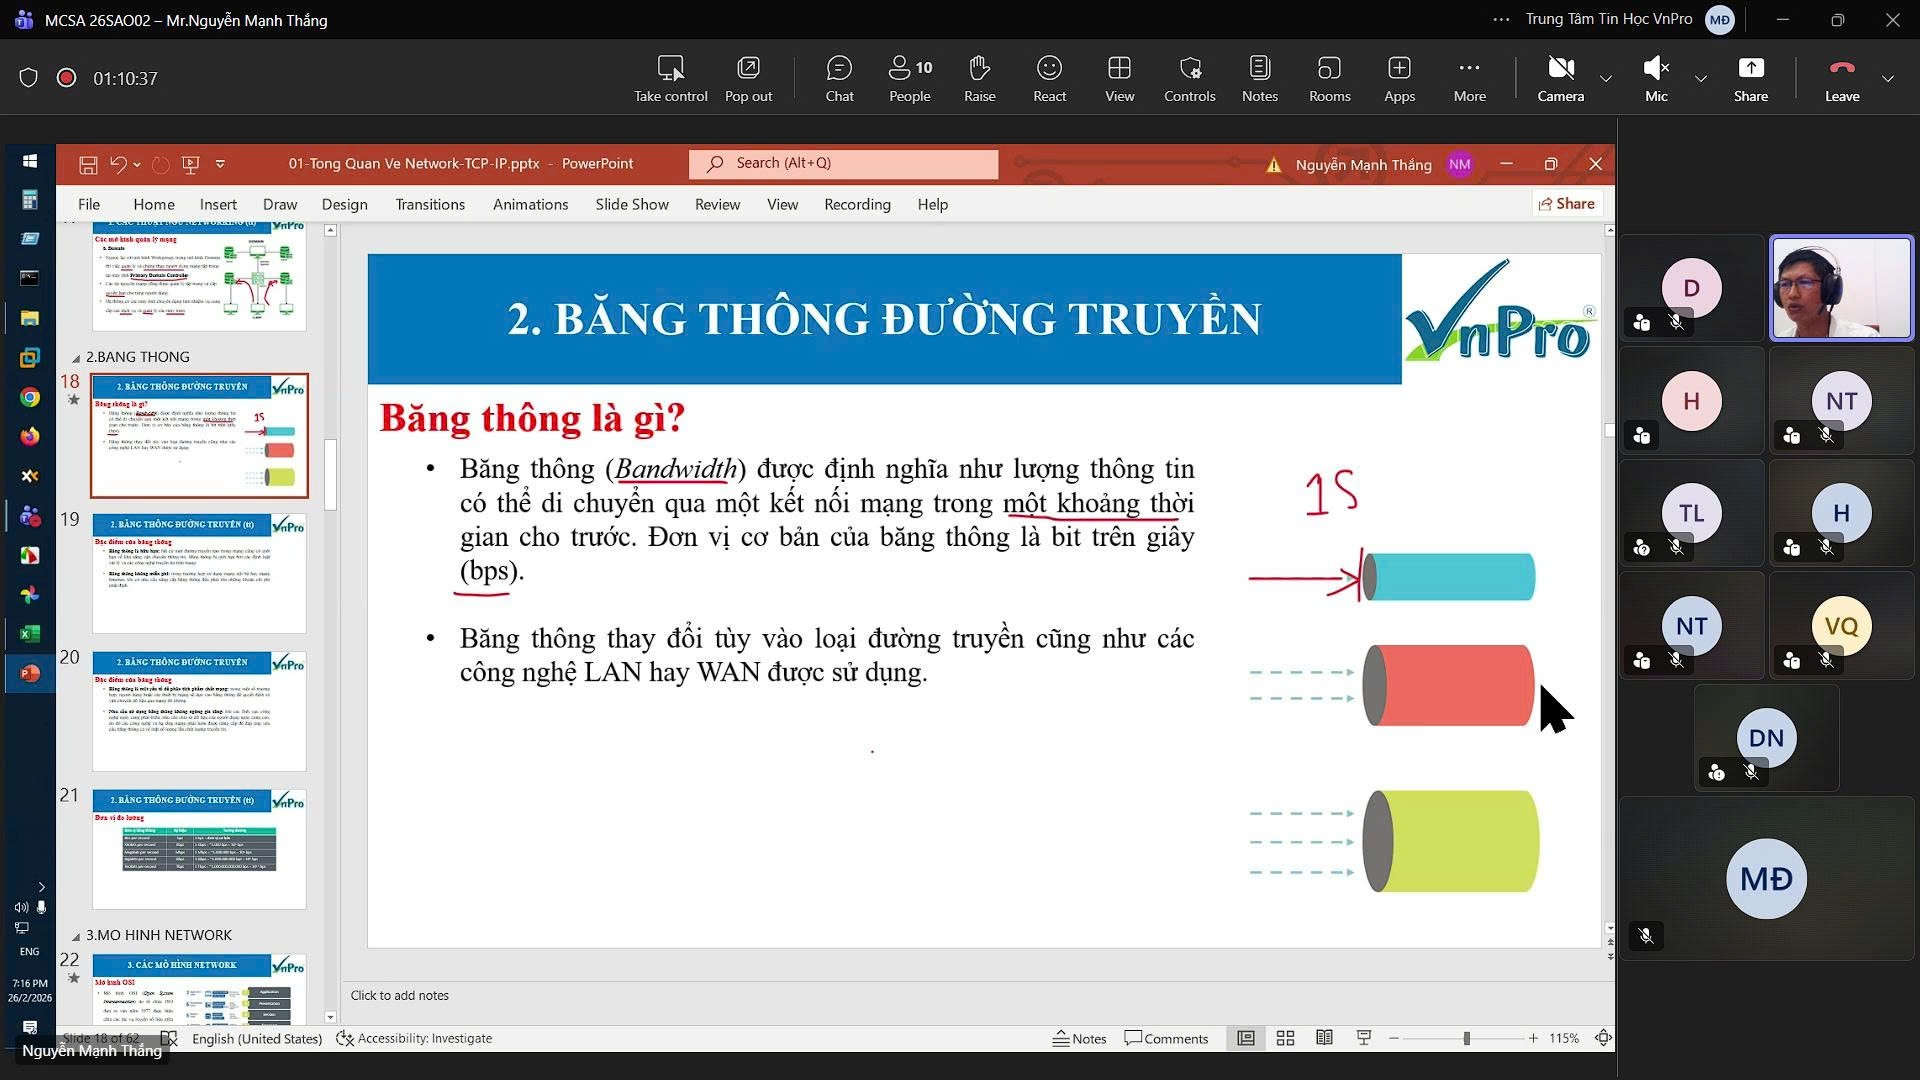Open Leave options dropdown arrow
This screenshot has width=1920, height=1080.
click(1888, 78)
